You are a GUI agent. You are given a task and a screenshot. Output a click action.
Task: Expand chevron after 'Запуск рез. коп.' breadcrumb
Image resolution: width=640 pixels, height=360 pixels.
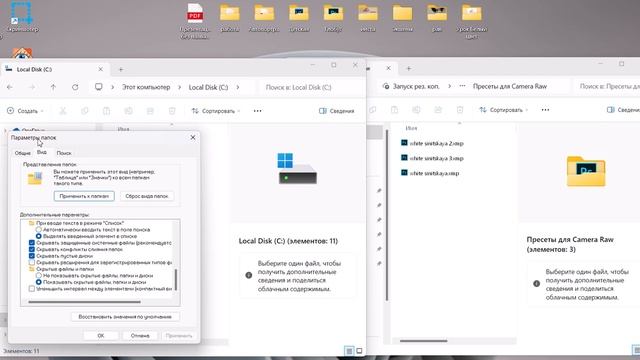pyautogui.click(x=449, y=86)
